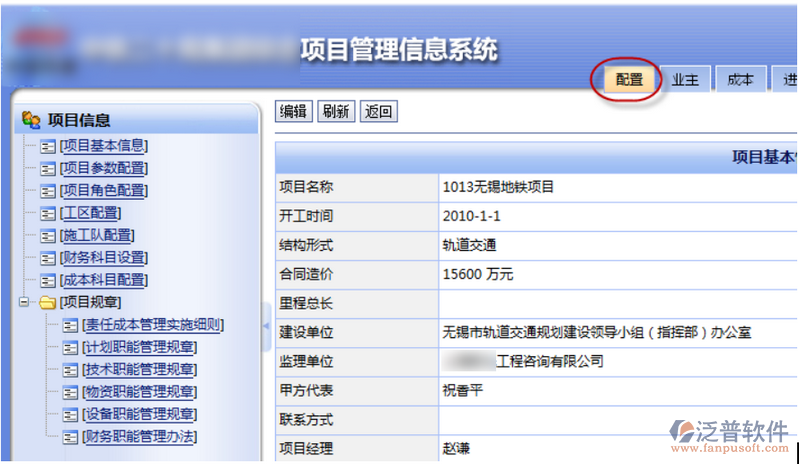Image resolution: width=799 pixels, height=464 pixels.
Task: Switch to the 业主 tab
Action: (x=685, y=80)
